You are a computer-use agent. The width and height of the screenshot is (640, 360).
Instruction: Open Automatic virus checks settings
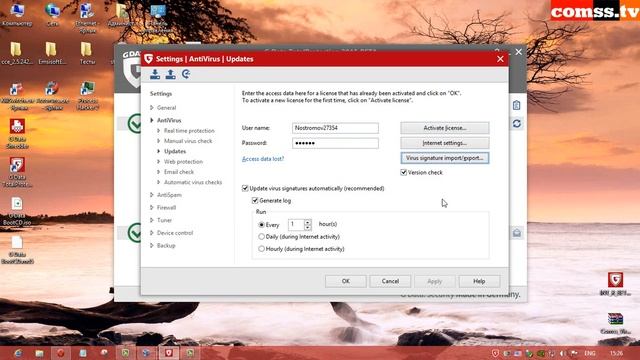point(193,182)
